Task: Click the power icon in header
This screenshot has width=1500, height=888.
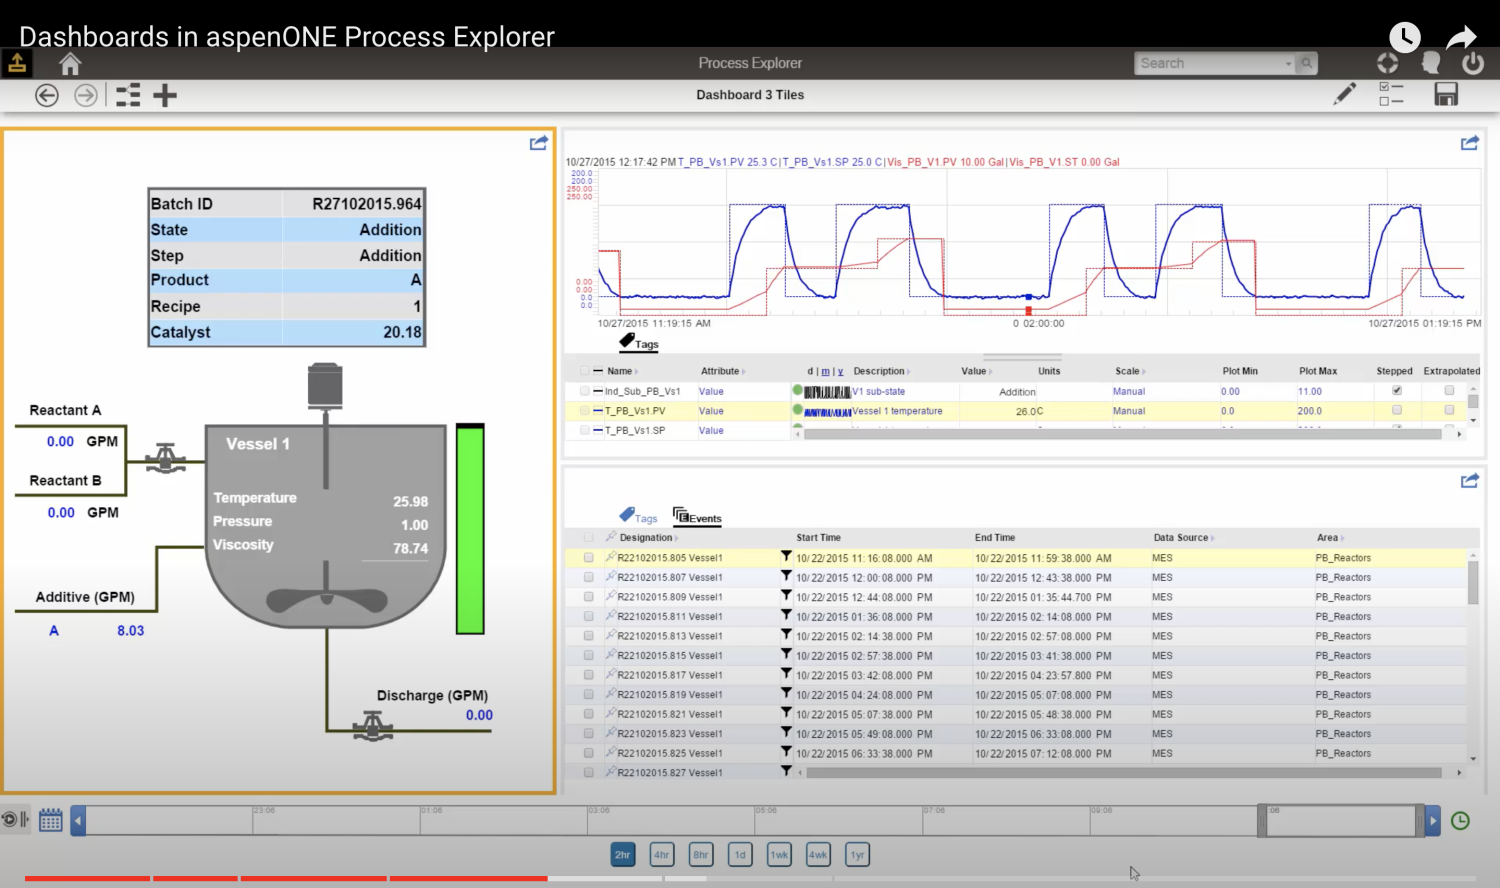Action: pos(1472,64)
